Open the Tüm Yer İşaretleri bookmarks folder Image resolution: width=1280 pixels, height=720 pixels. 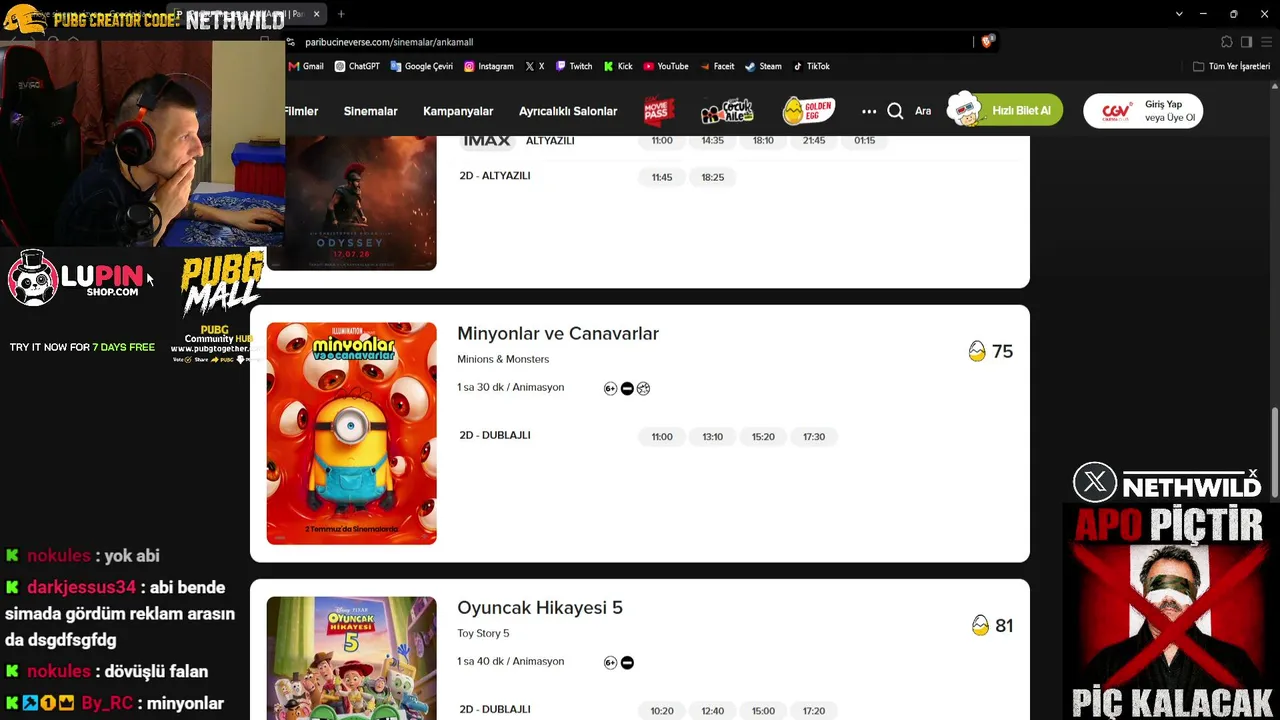pos(1231,66)
